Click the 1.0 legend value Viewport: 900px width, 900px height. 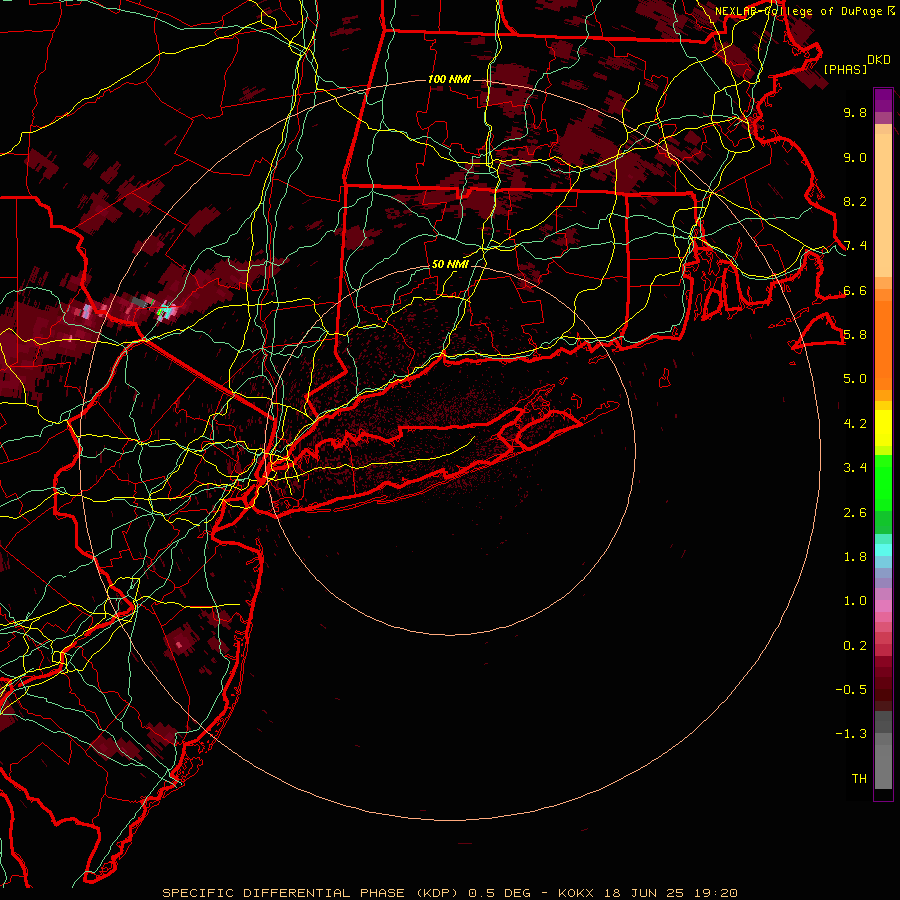click(855, 601)
